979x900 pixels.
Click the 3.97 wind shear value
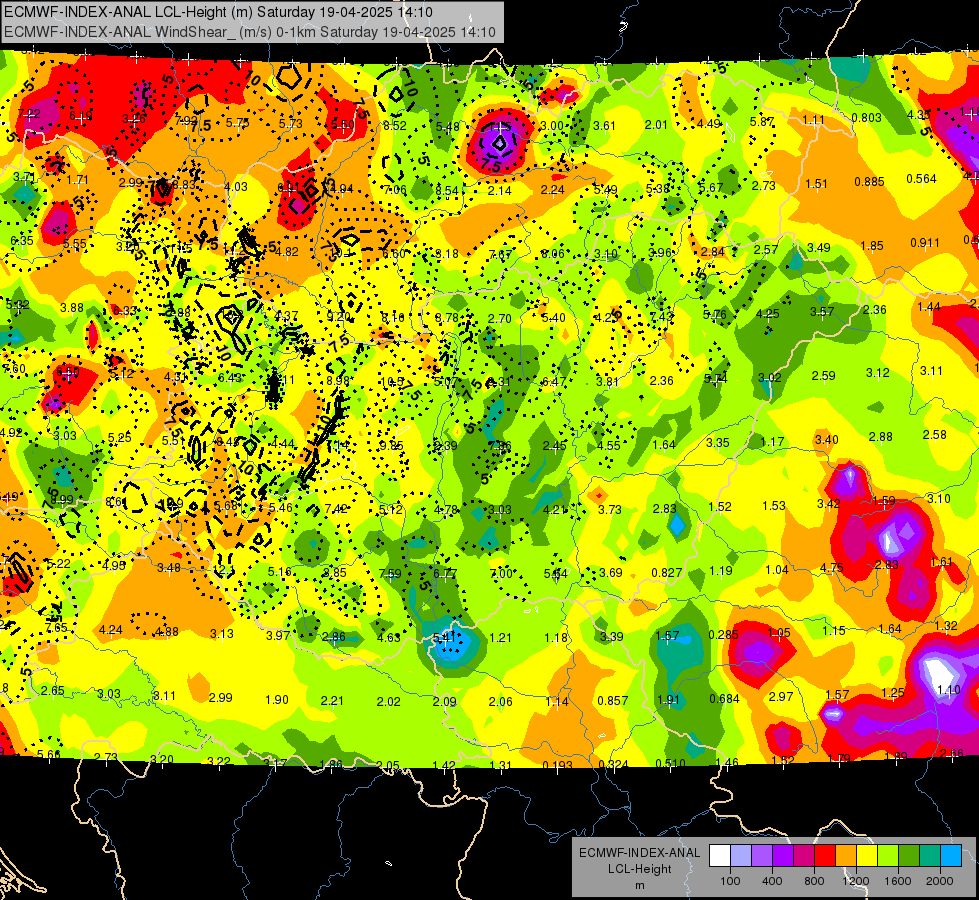(278, 635)
